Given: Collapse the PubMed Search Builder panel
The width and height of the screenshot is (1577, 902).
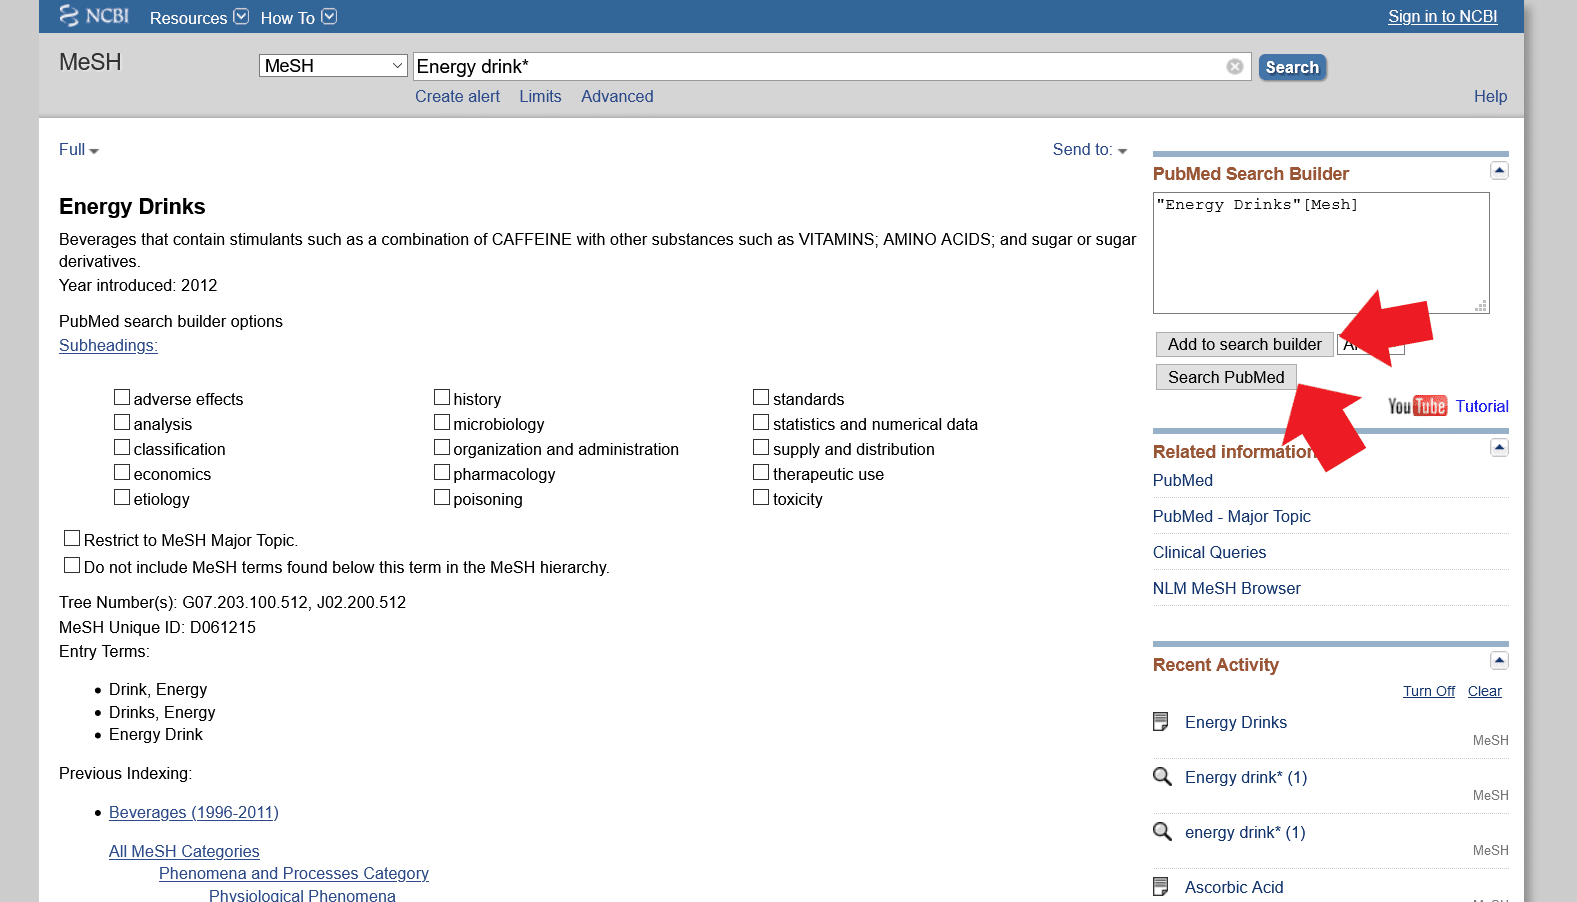Looking at the screenshot, I should (x=1499, y=171).
